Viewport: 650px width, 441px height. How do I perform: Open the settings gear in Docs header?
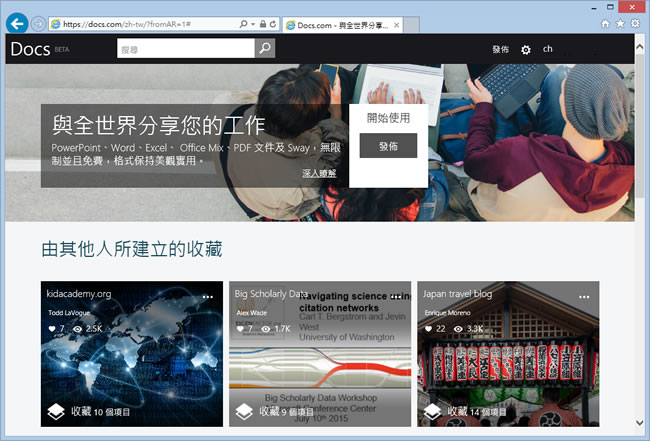coord(526,49)
